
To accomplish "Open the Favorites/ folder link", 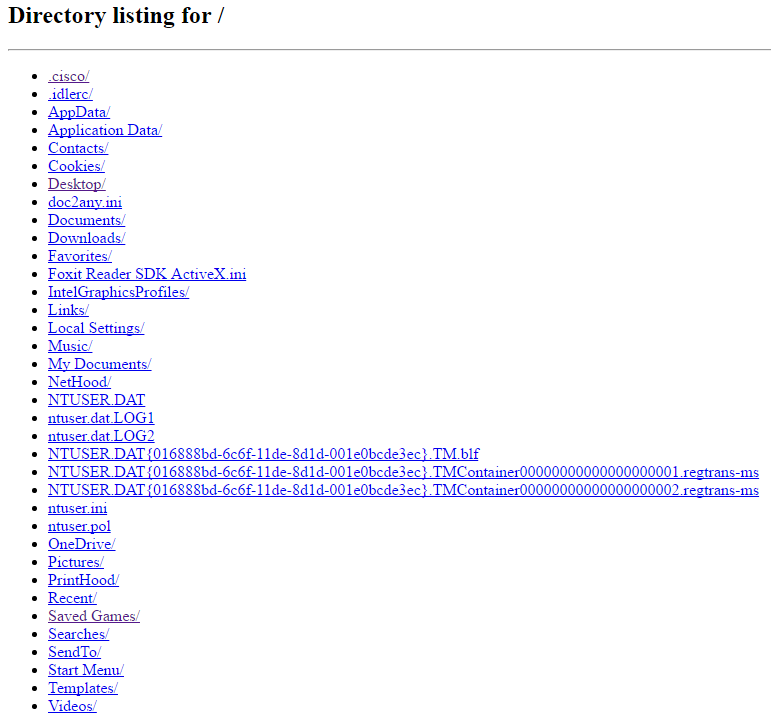I will (80, 256).
